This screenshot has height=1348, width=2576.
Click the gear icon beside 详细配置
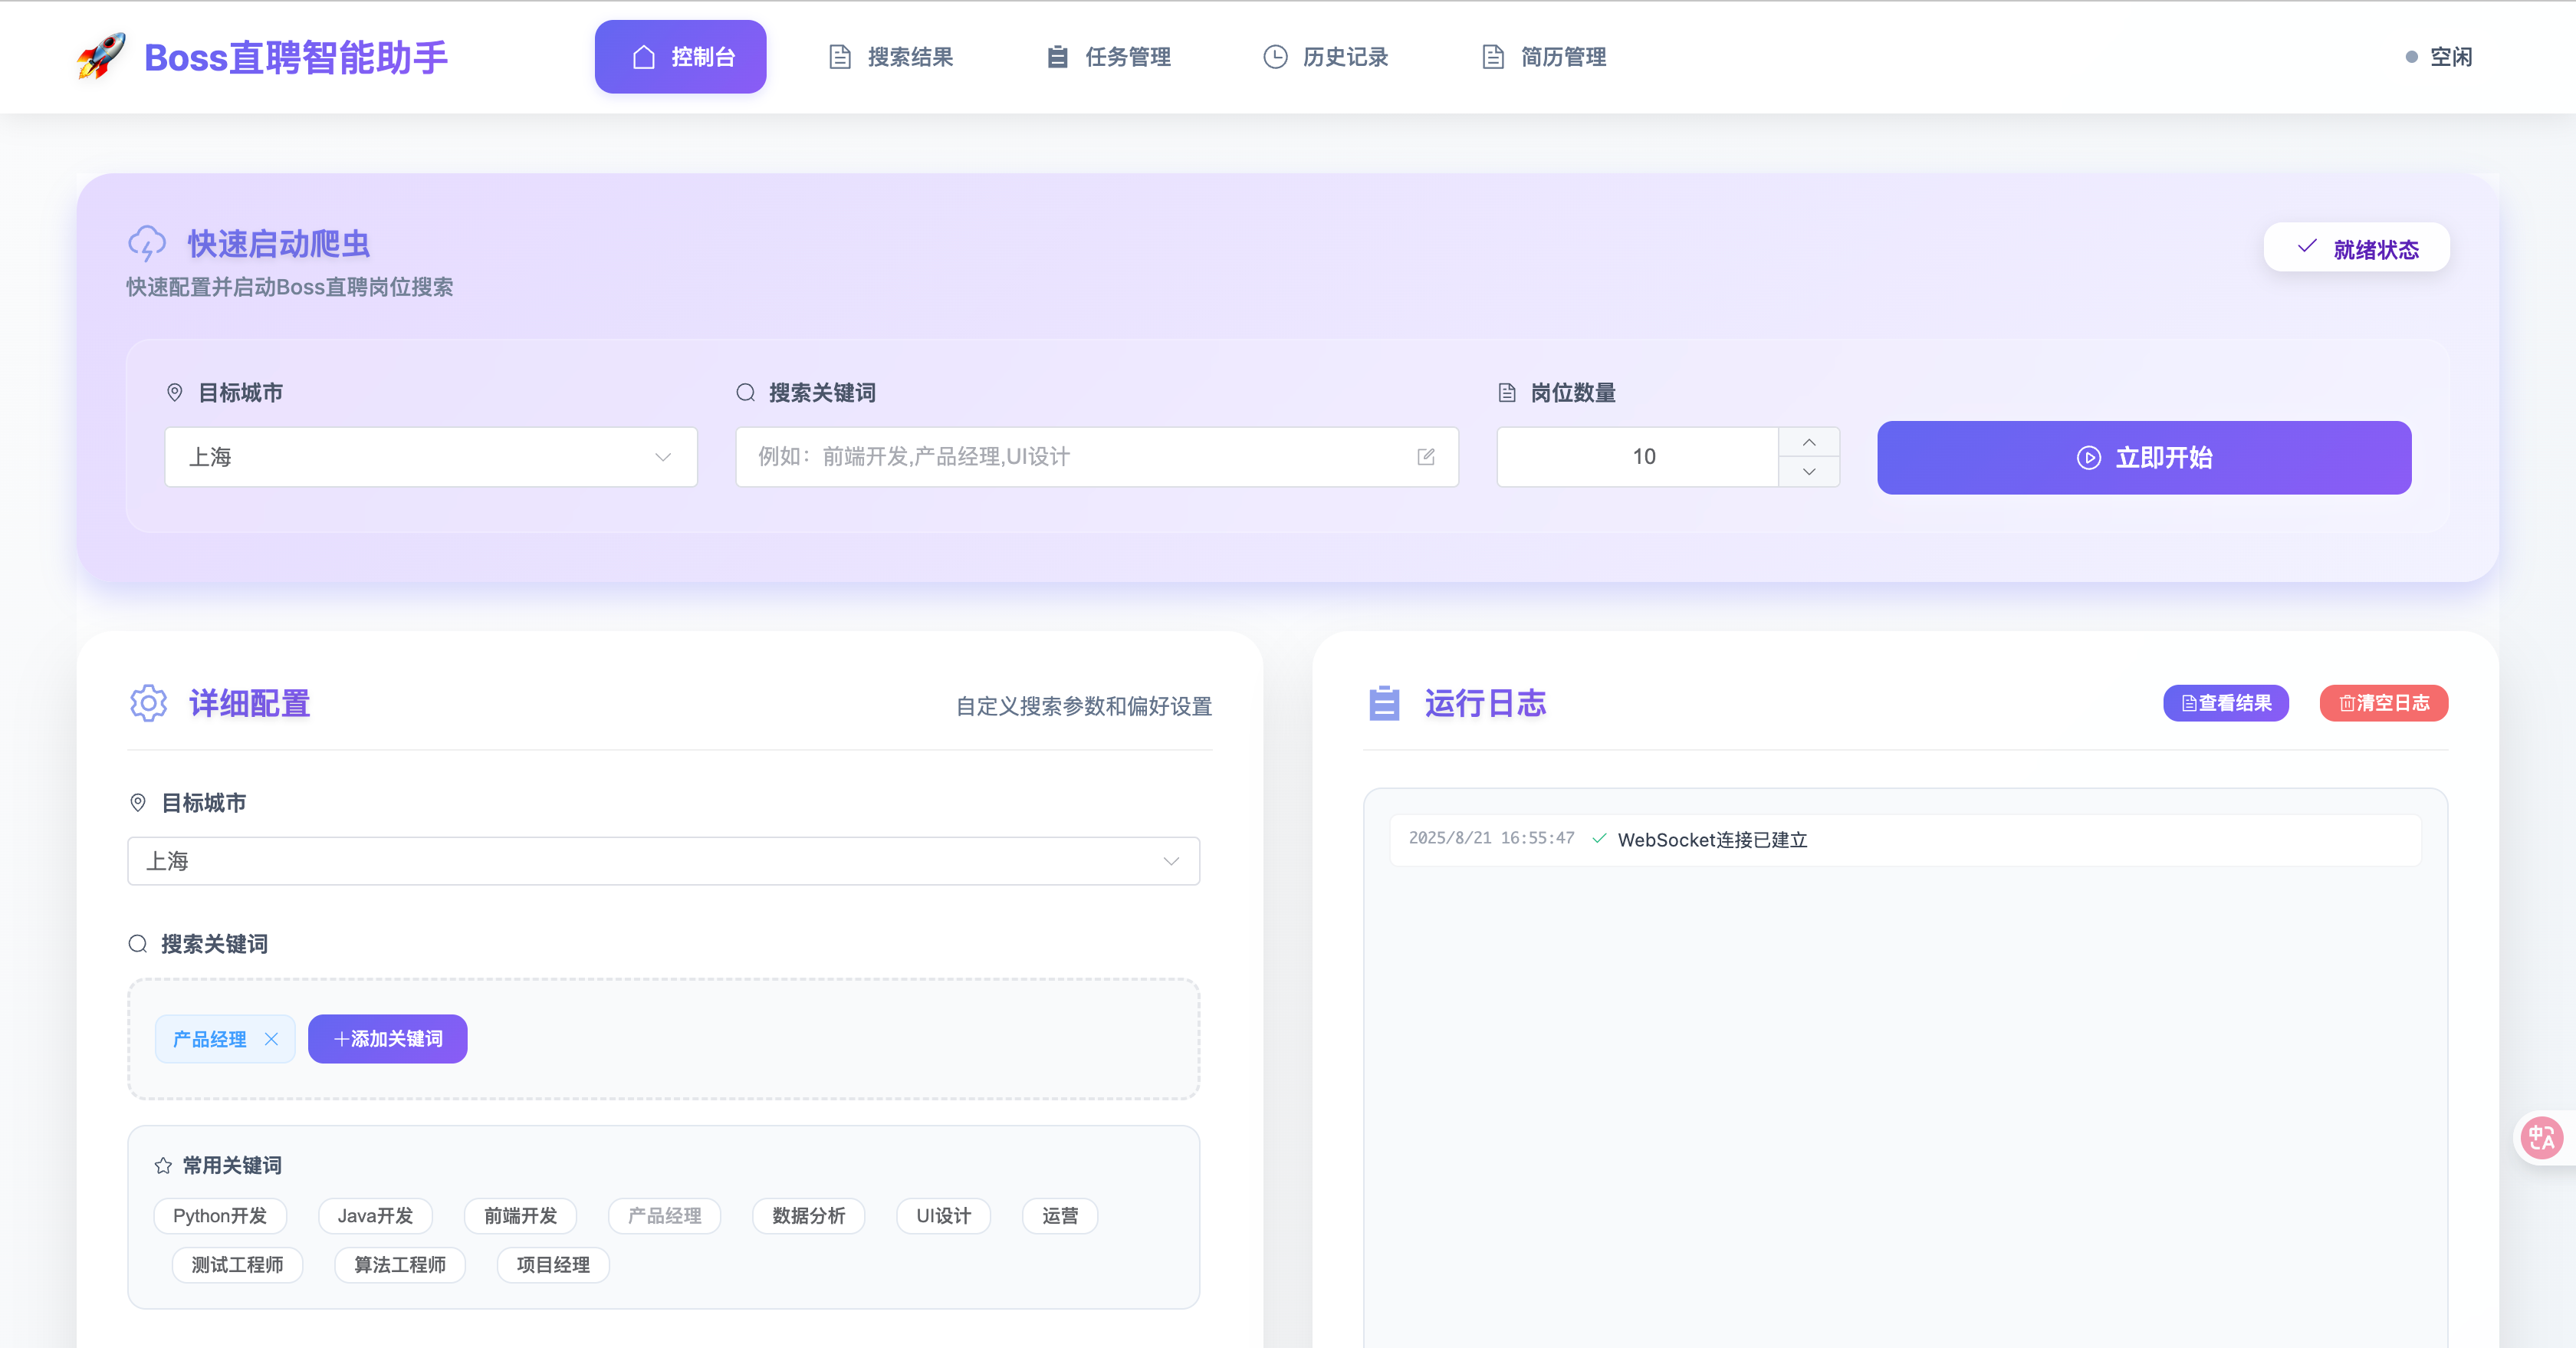click(x=148, y=703)
